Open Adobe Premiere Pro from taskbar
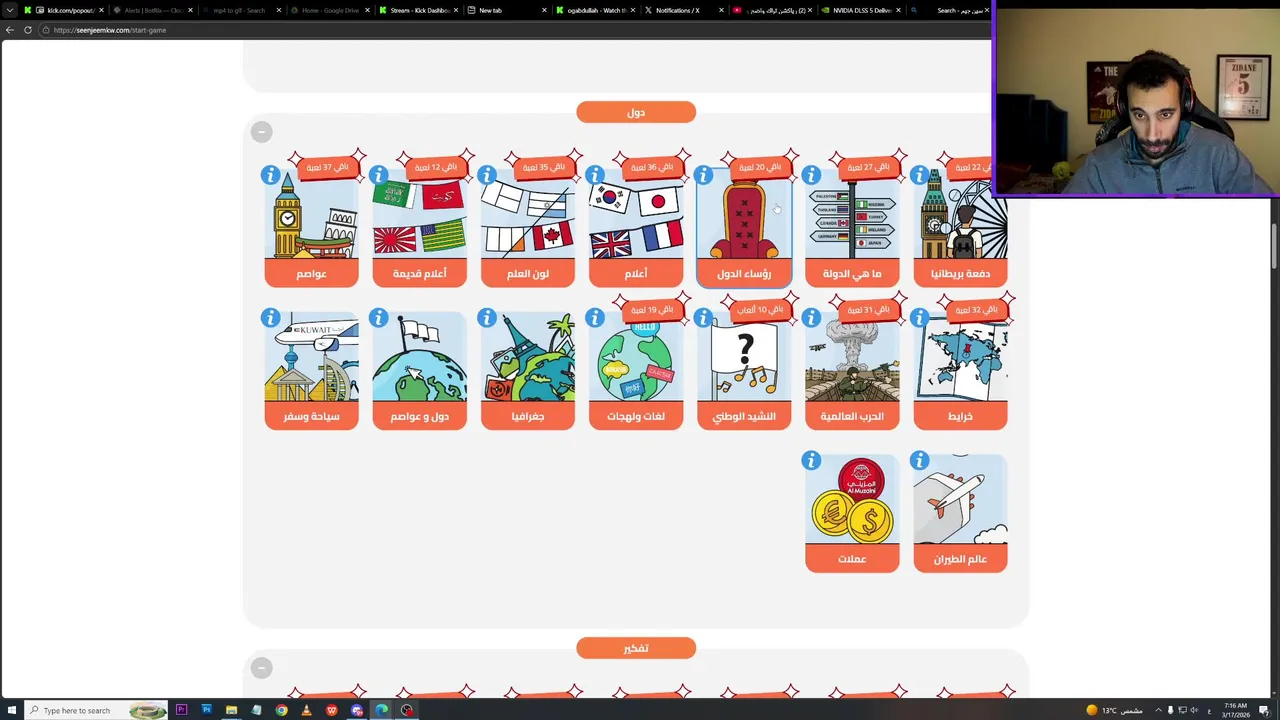 181,710
